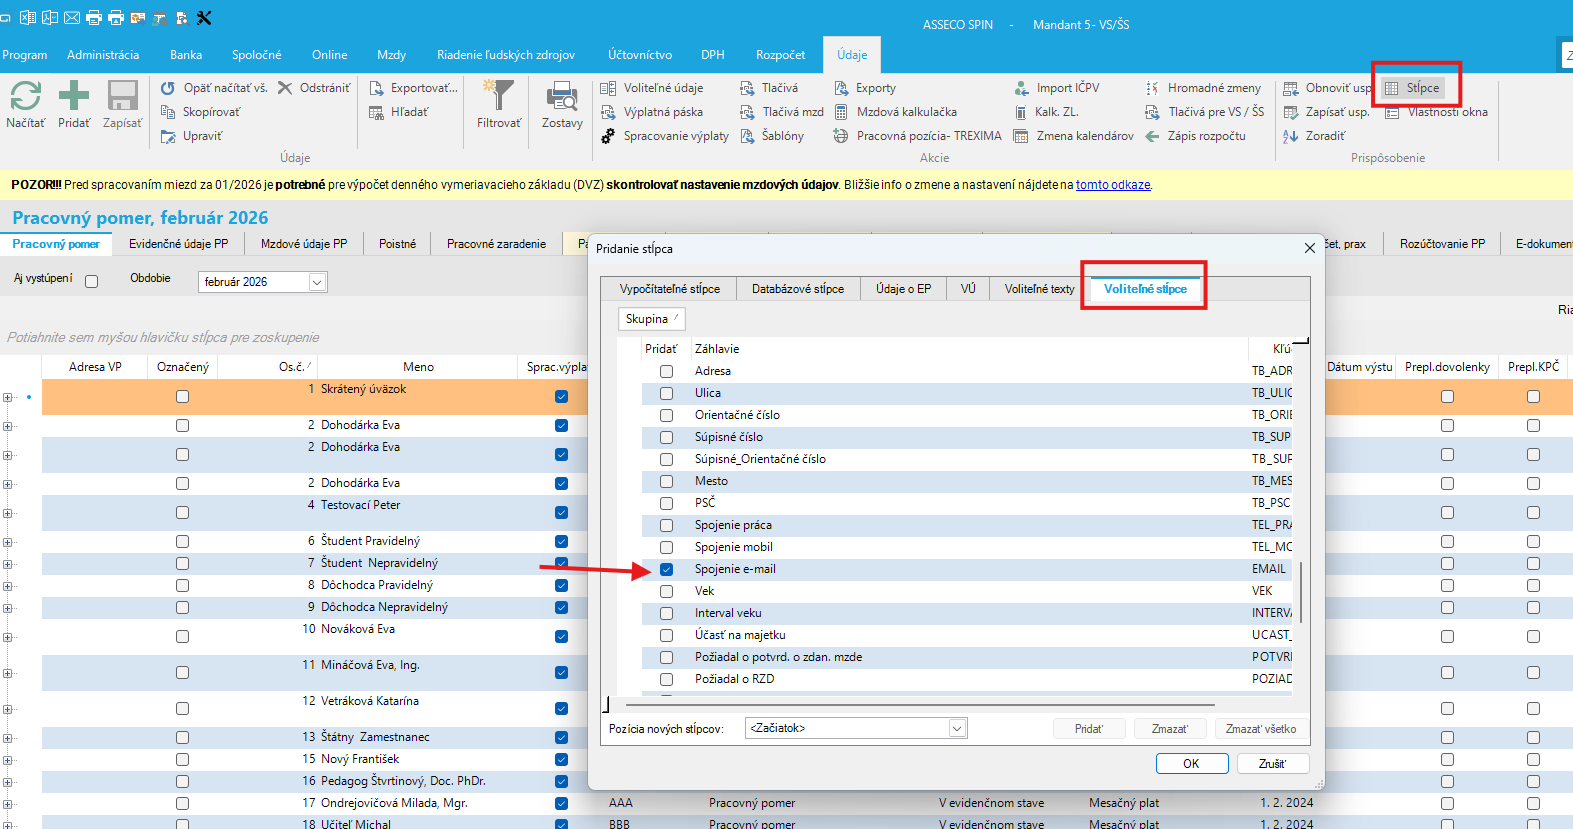Open the Filtrovať funnel tool
Viewport: 1573px width, 829px height.
pos(498,97)
